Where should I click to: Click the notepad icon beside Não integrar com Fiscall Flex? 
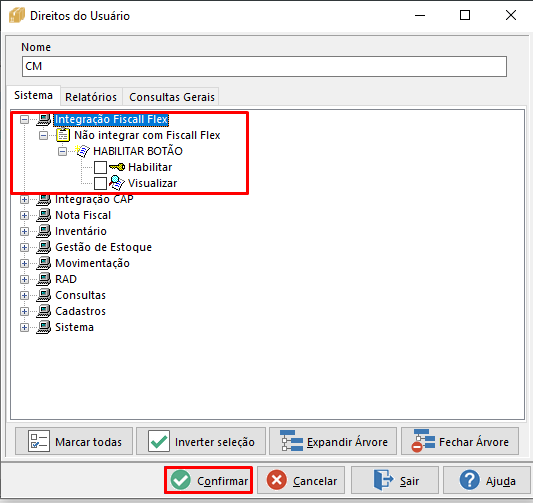point(63,135)
